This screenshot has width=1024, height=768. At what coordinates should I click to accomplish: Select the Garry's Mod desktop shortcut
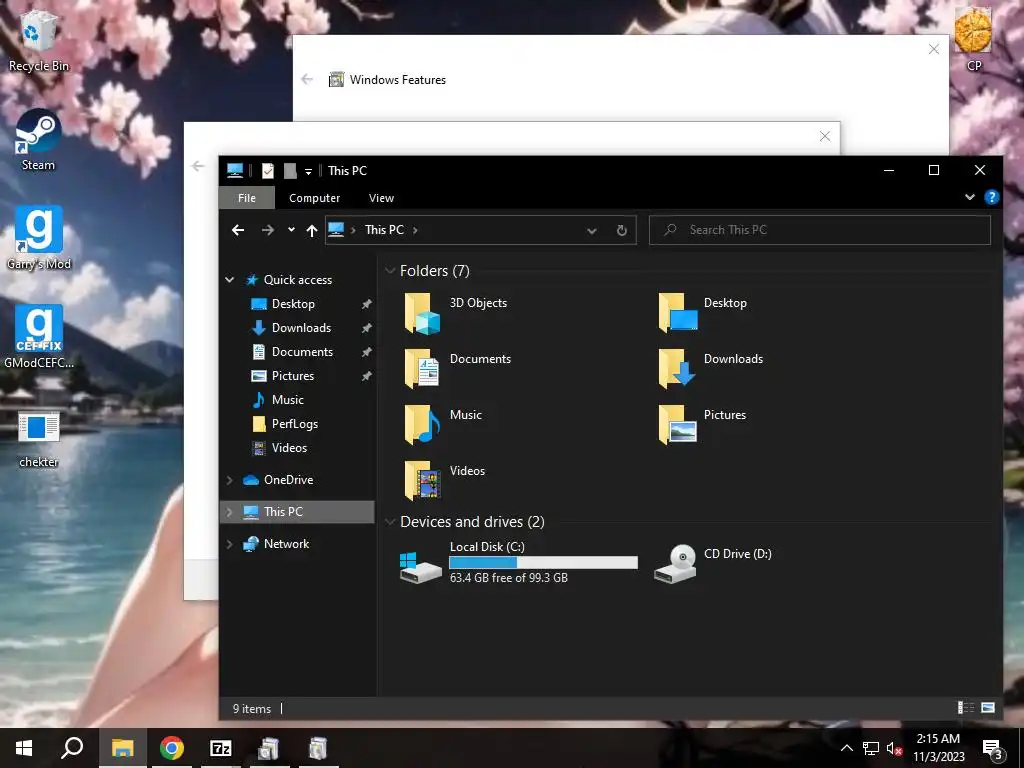pyautogui.click(x=39, y=238)
